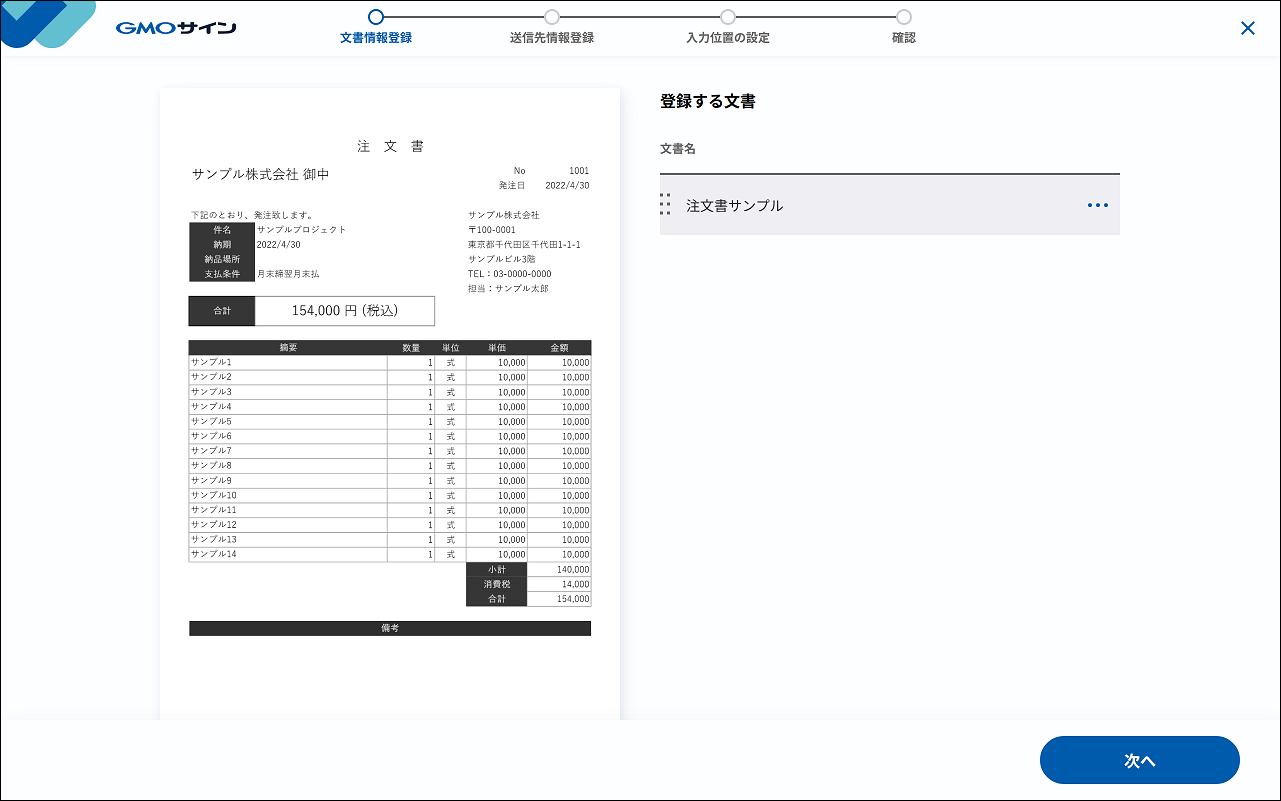Viewport: 1281px width, 801px height.
Task: Click the 確認 step circle
Action: click(904, 16)
